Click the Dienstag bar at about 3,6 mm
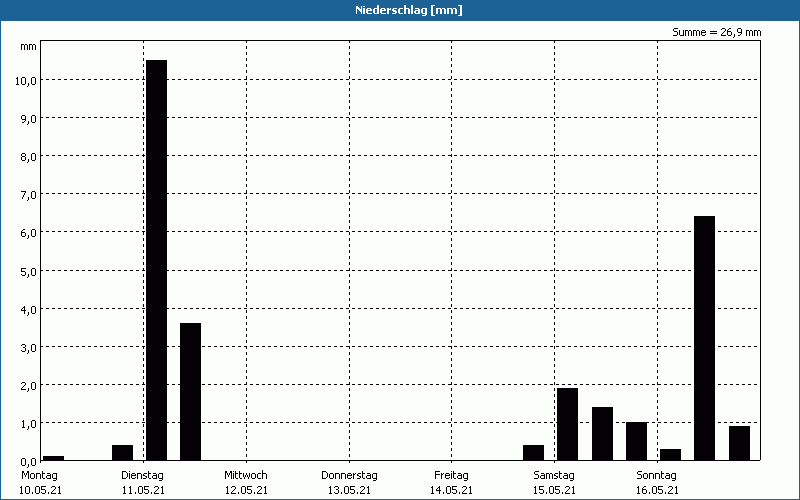This screenshot has width=800, height=500. pos(190,392)
